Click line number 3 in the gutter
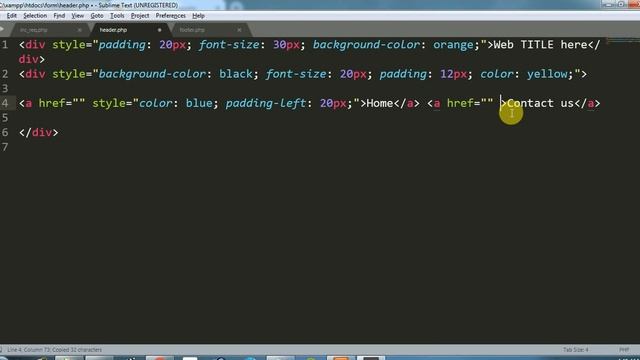Viewport: 640px width, 360px height. tap(5, 89)
